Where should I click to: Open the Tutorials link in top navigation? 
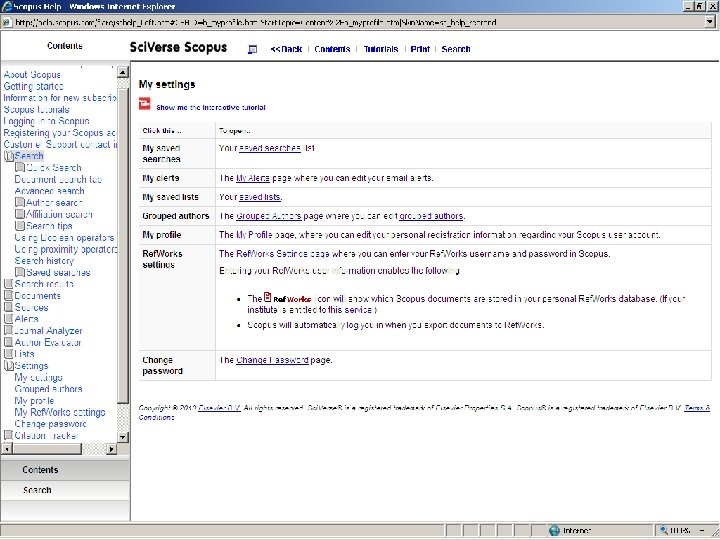(x=381, y=49)
